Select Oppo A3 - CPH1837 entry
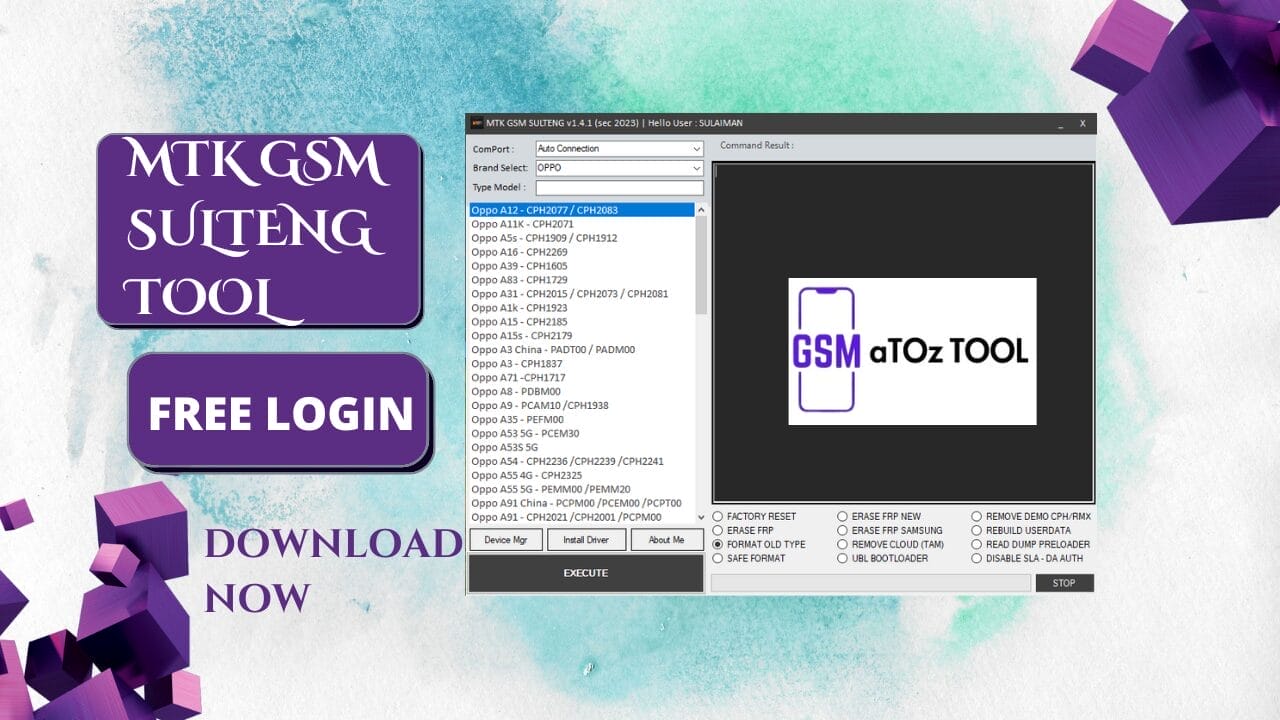 582,364
